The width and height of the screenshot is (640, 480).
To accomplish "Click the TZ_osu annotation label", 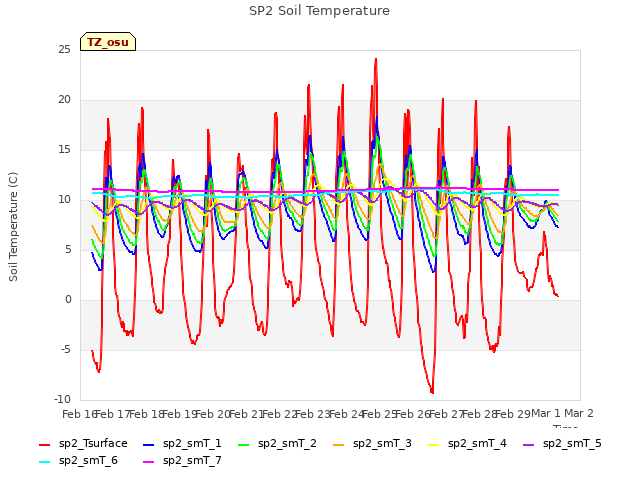I will point(108,42).
